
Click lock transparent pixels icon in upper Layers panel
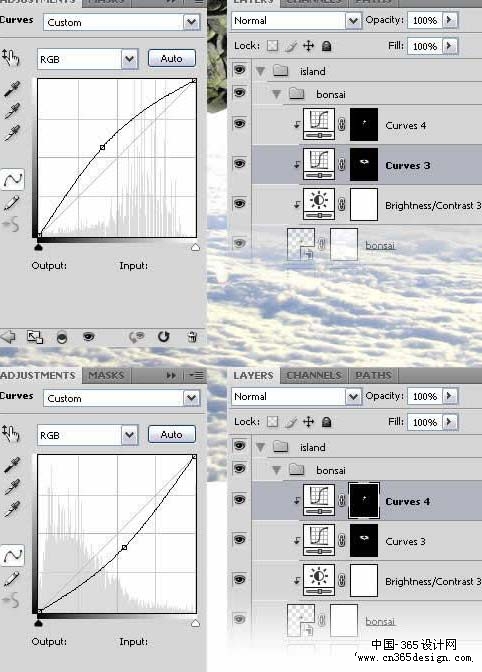tap(272, 45)
